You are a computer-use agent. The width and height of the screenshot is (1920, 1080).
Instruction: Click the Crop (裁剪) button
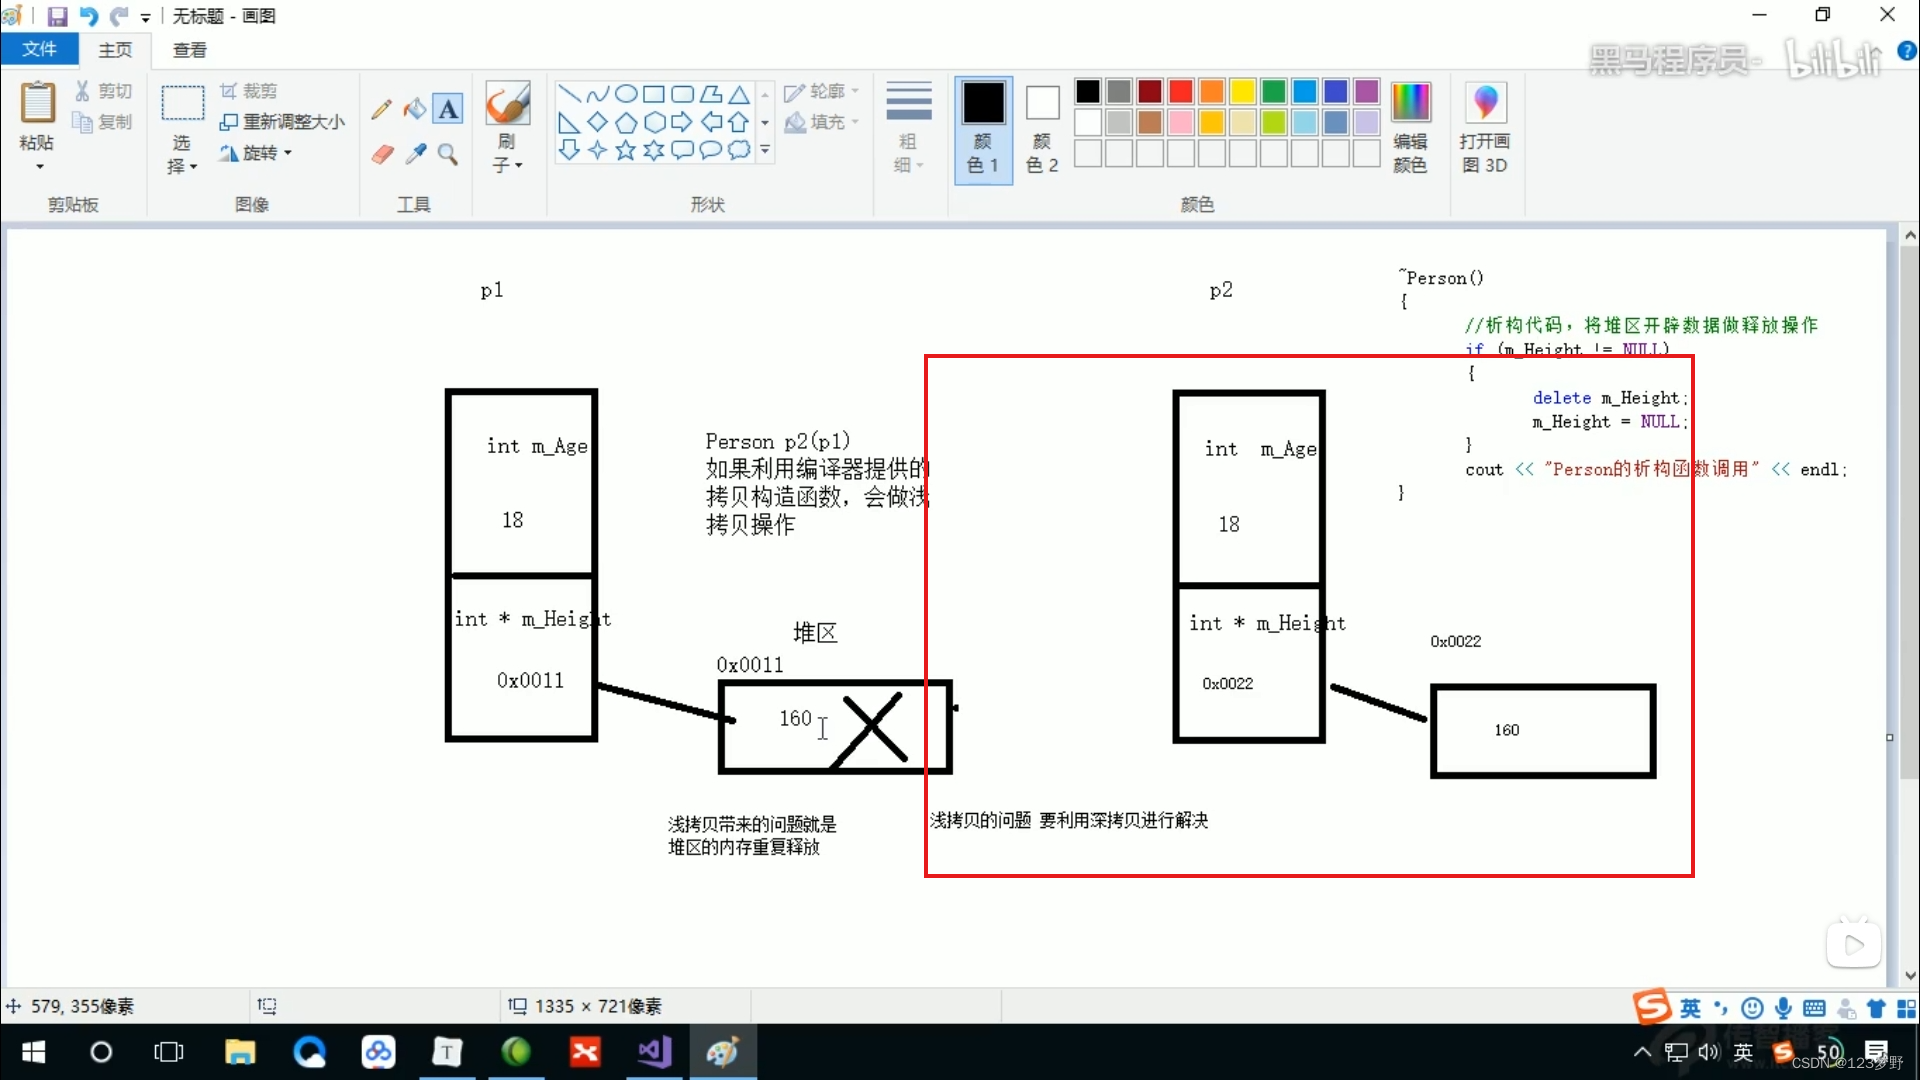click(x=248, y=91)
